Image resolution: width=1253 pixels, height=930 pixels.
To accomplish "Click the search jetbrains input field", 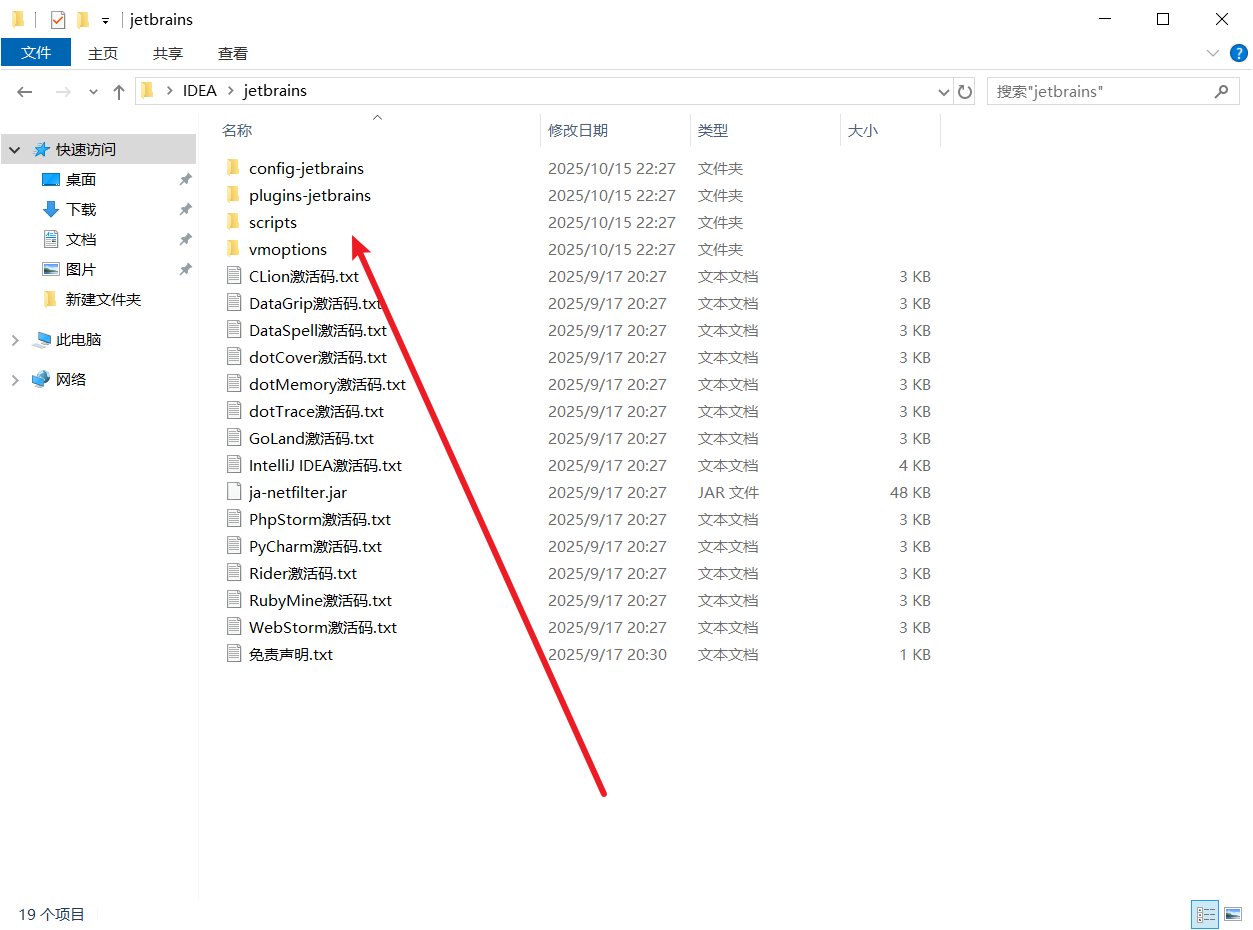I will (1100, 91).
